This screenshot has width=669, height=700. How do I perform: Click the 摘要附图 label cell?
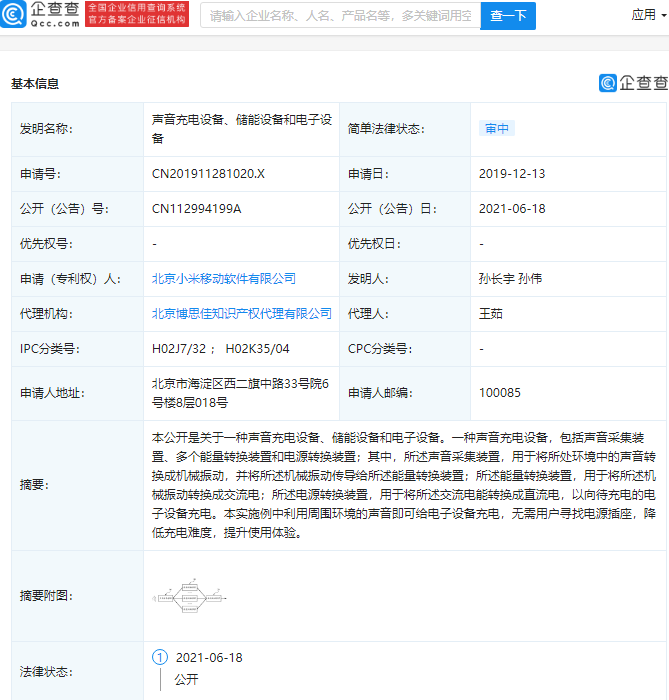[77, 596]
